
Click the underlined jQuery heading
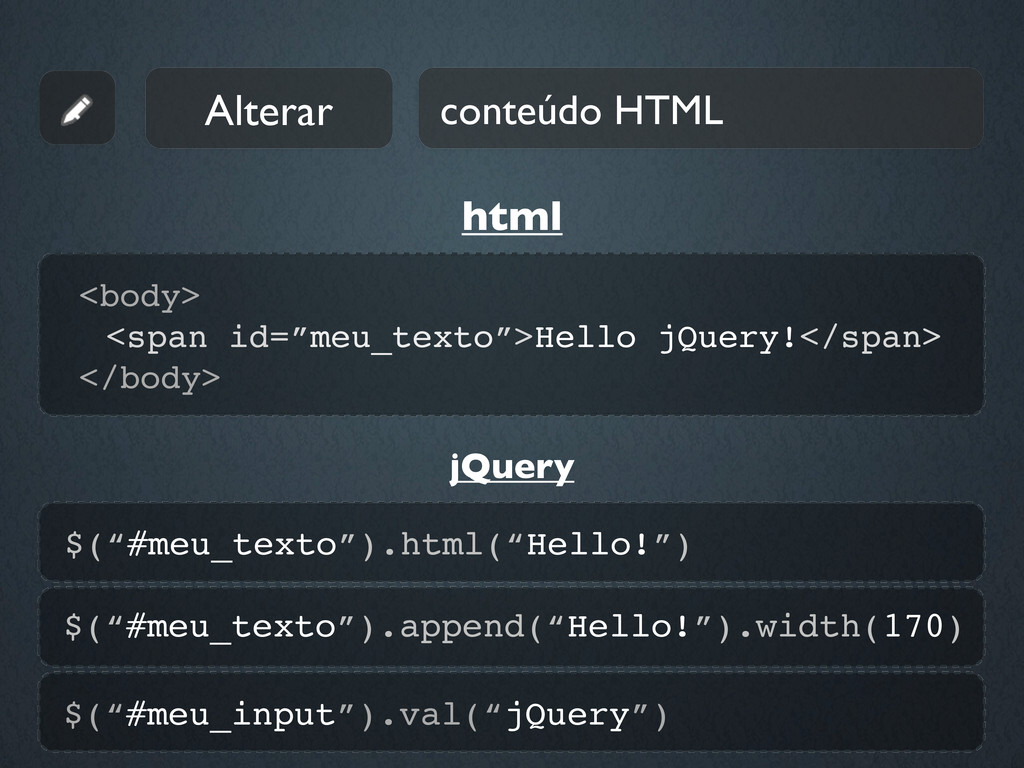coord(512,467)
